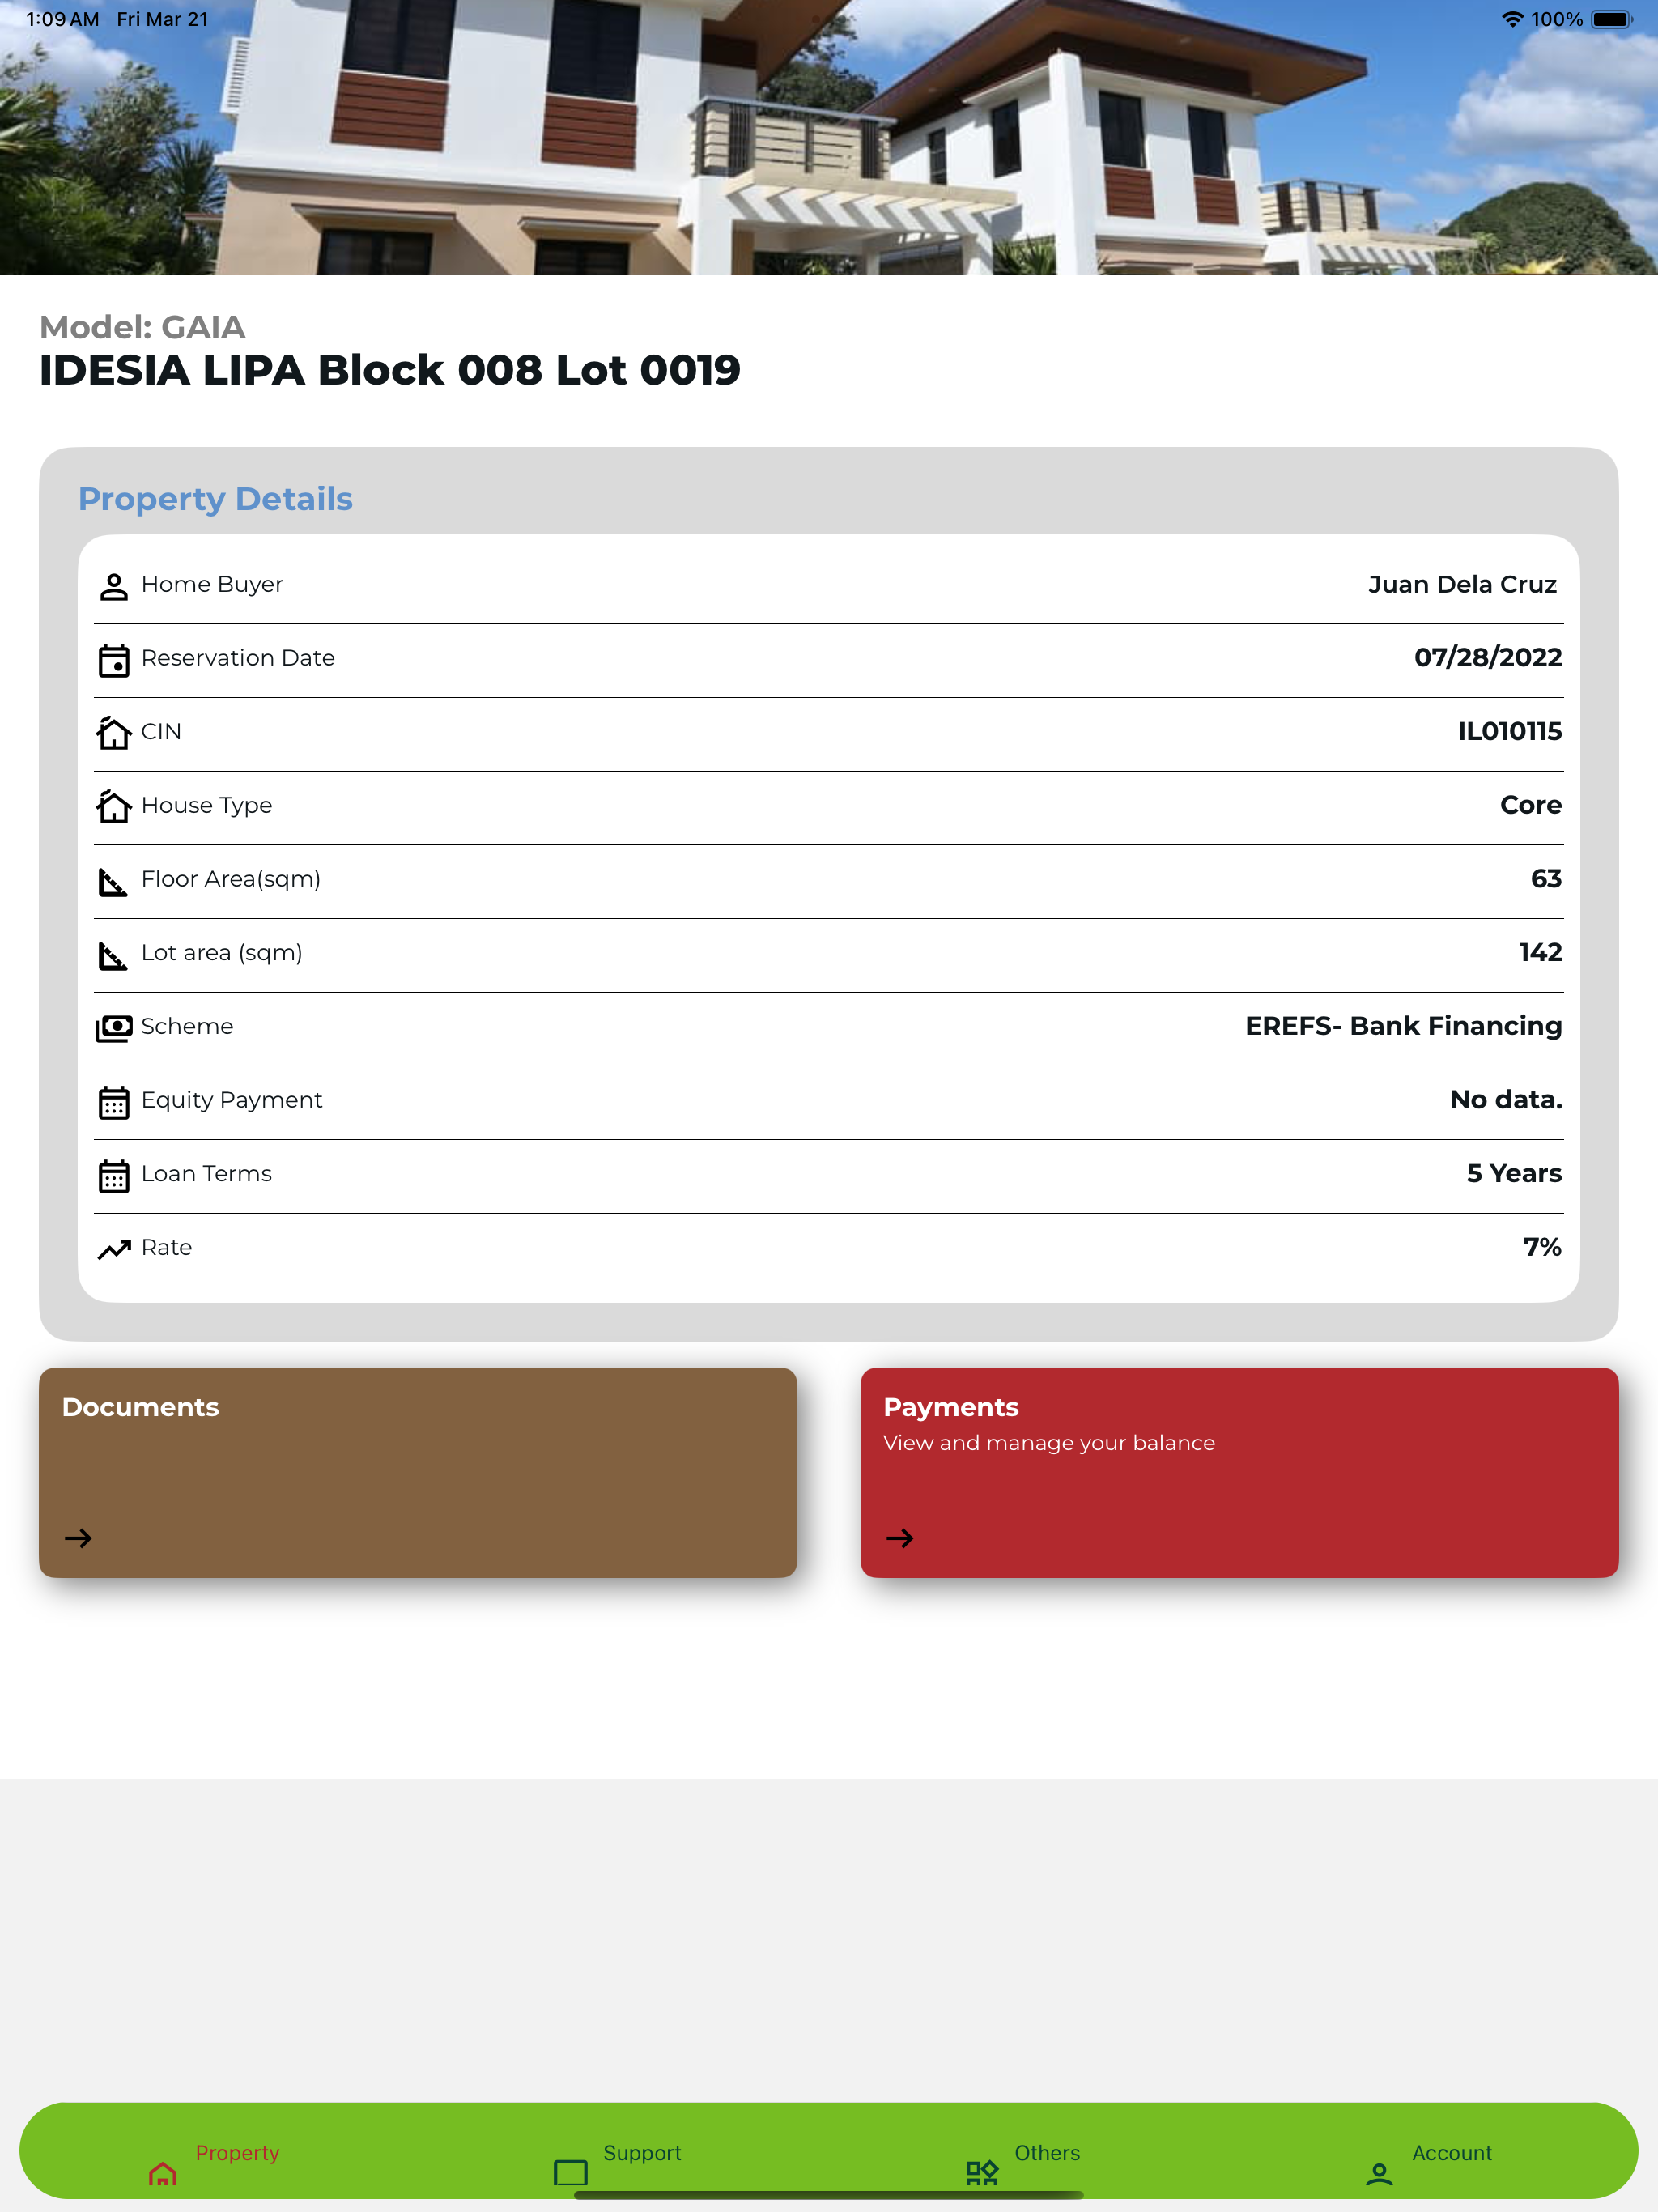Open Payments to view your balance
Image resolution: width=1658 pixels, height=2212 pixels.
click(x=1239, y=1472)
